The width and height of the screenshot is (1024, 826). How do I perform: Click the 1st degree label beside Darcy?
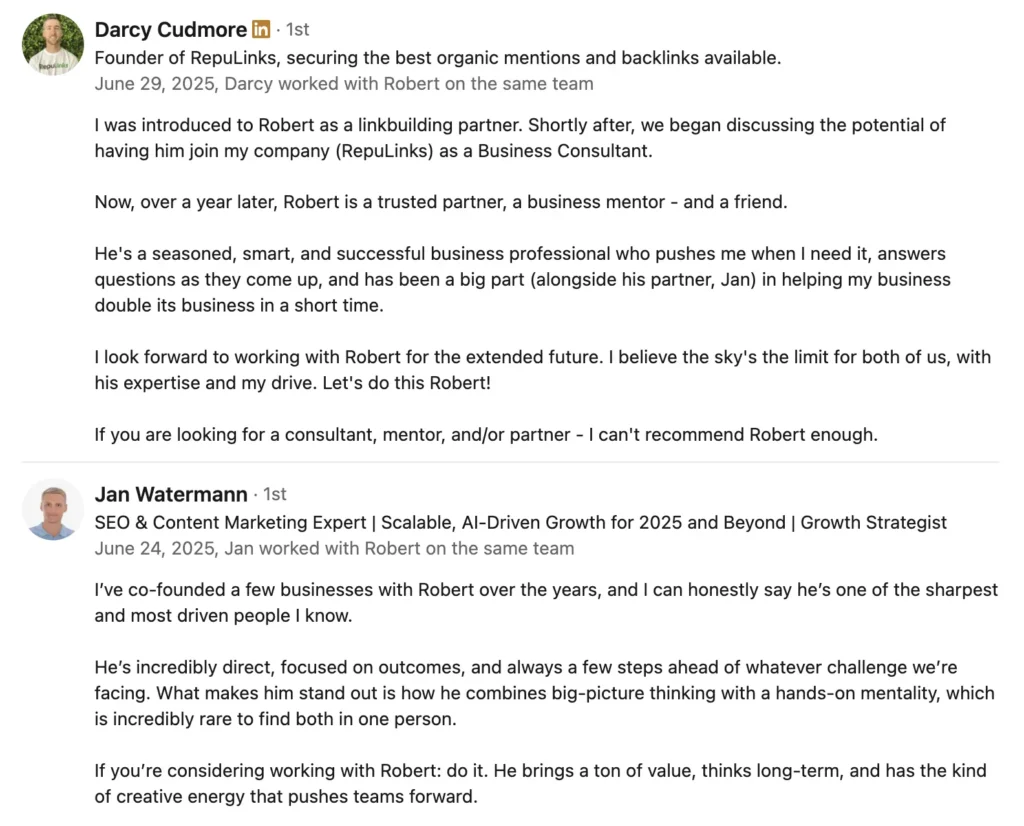pyautogui.click(x=297, y=30)
